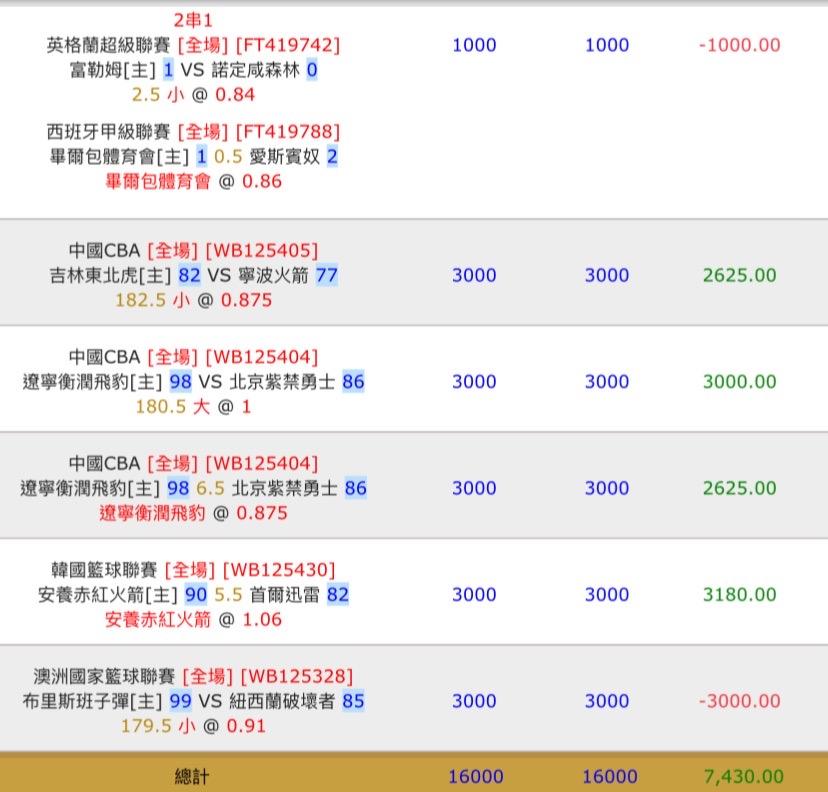The image size is (828, 792).
Task: Click the FT419742 match ID
Action: 288,45
